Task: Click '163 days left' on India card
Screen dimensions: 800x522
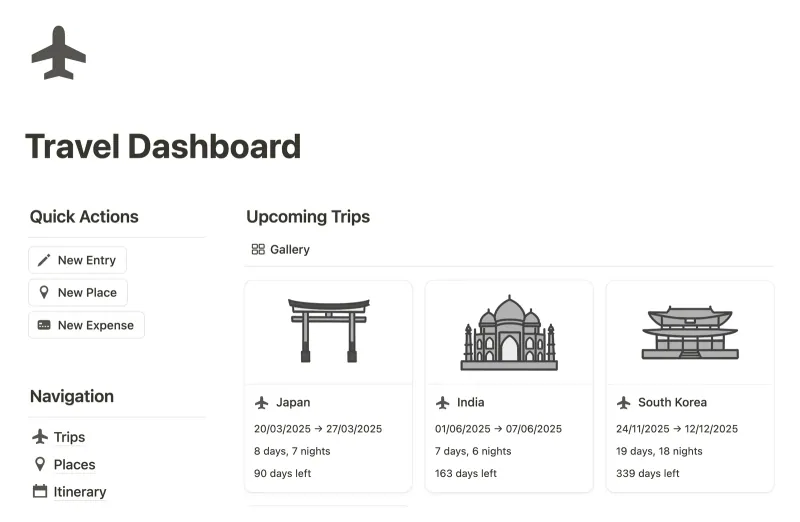Action: pyautogui.click(x=466, y=474)
